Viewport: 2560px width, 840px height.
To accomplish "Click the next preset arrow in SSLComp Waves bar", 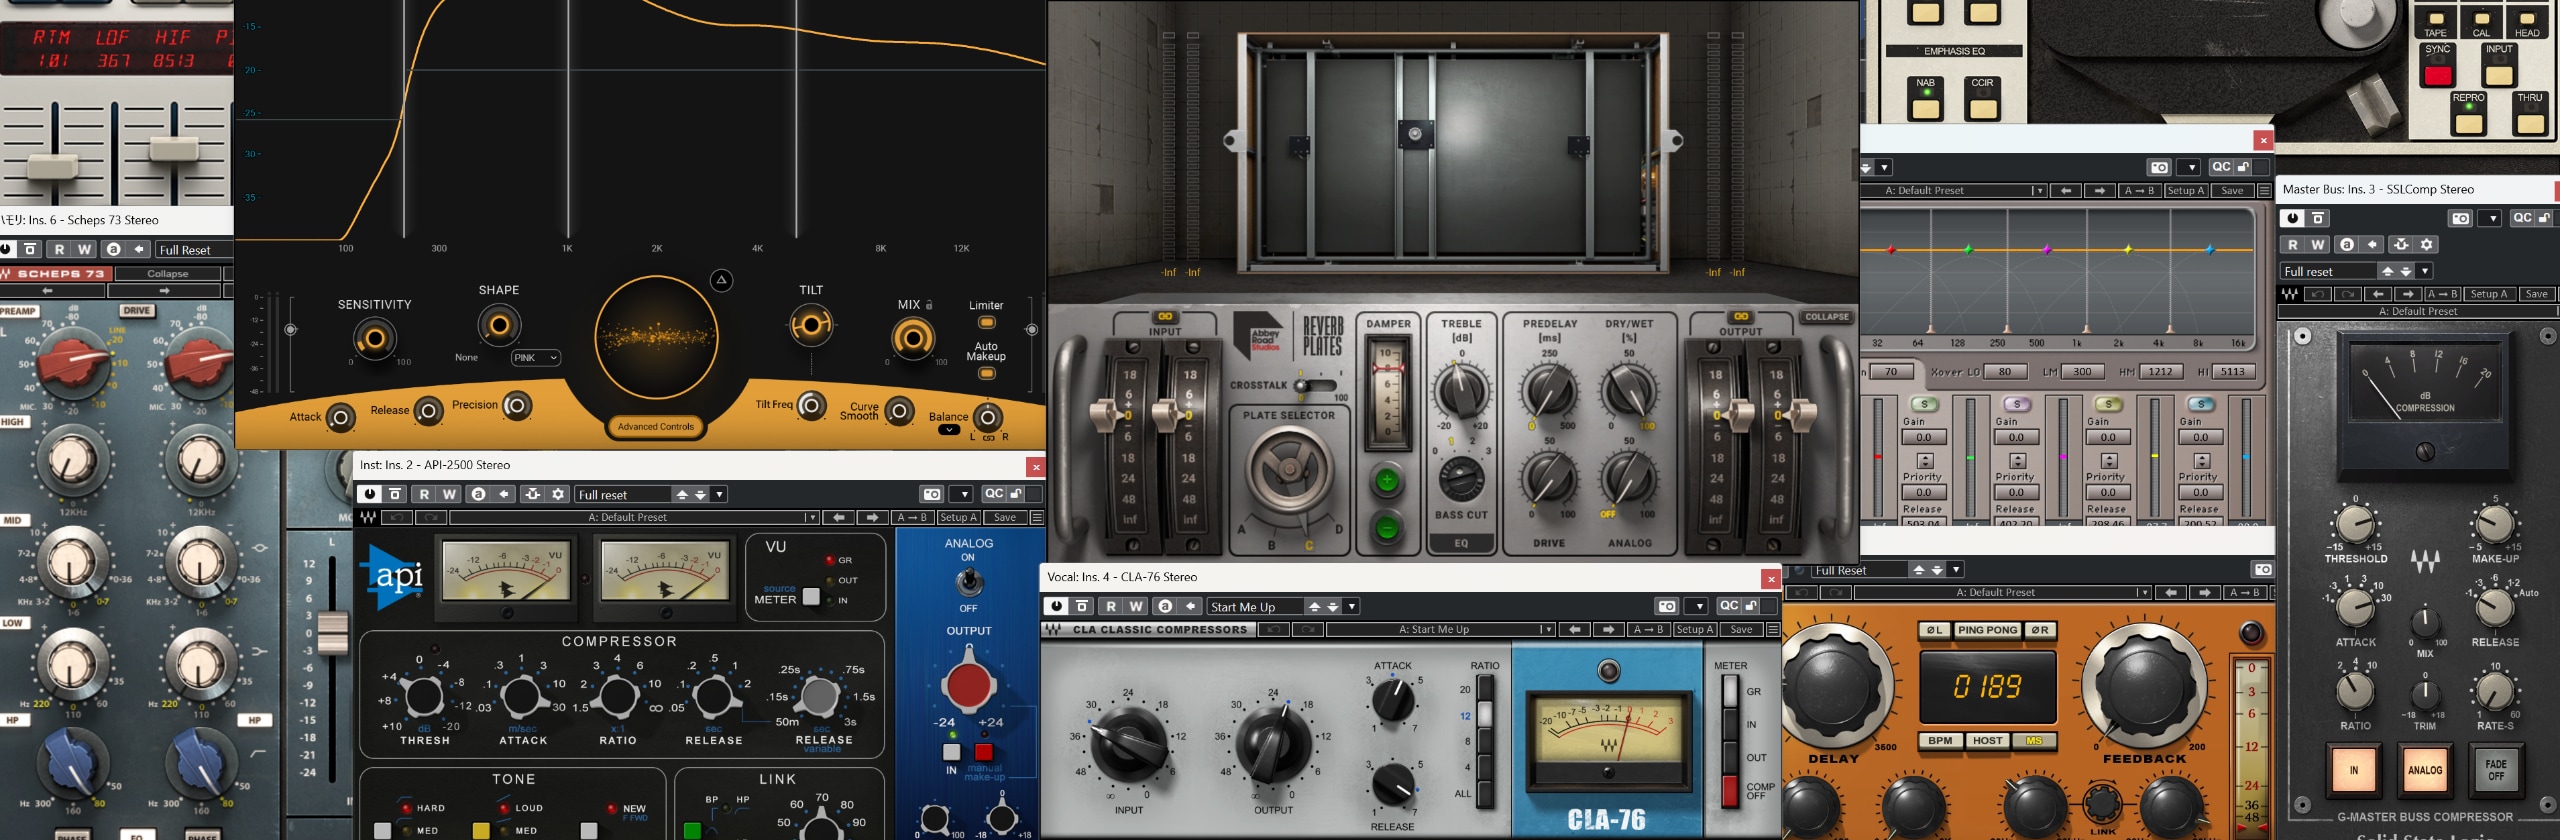I will point(2408,294).
